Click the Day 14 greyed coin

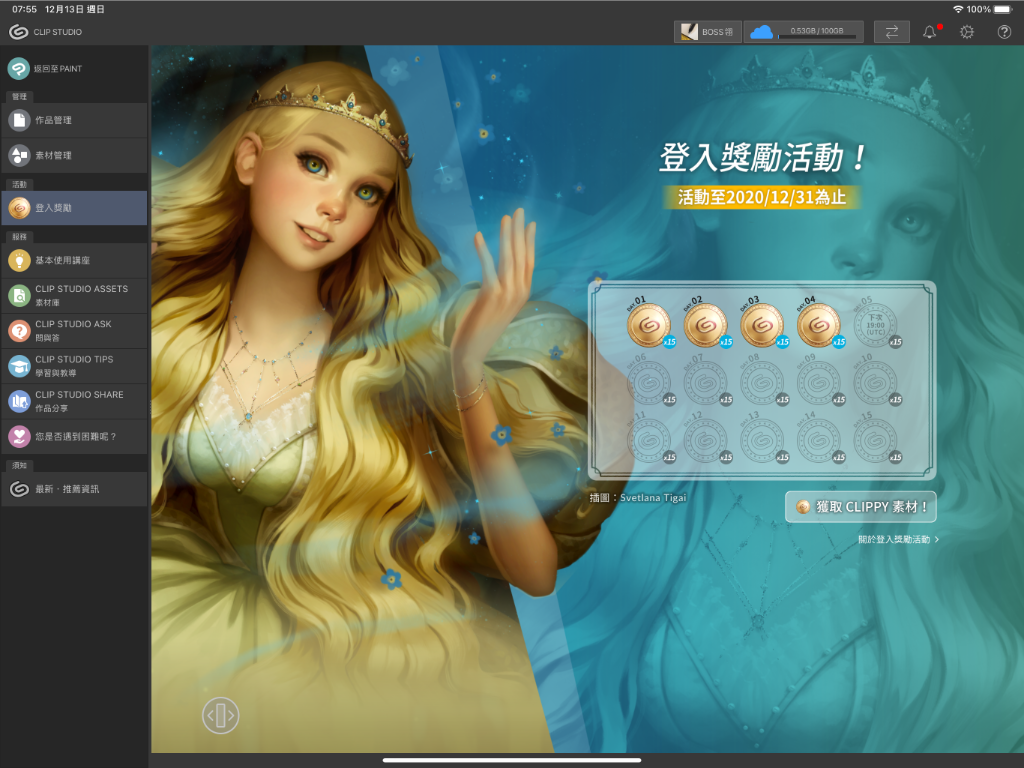[x=818, y=441]
